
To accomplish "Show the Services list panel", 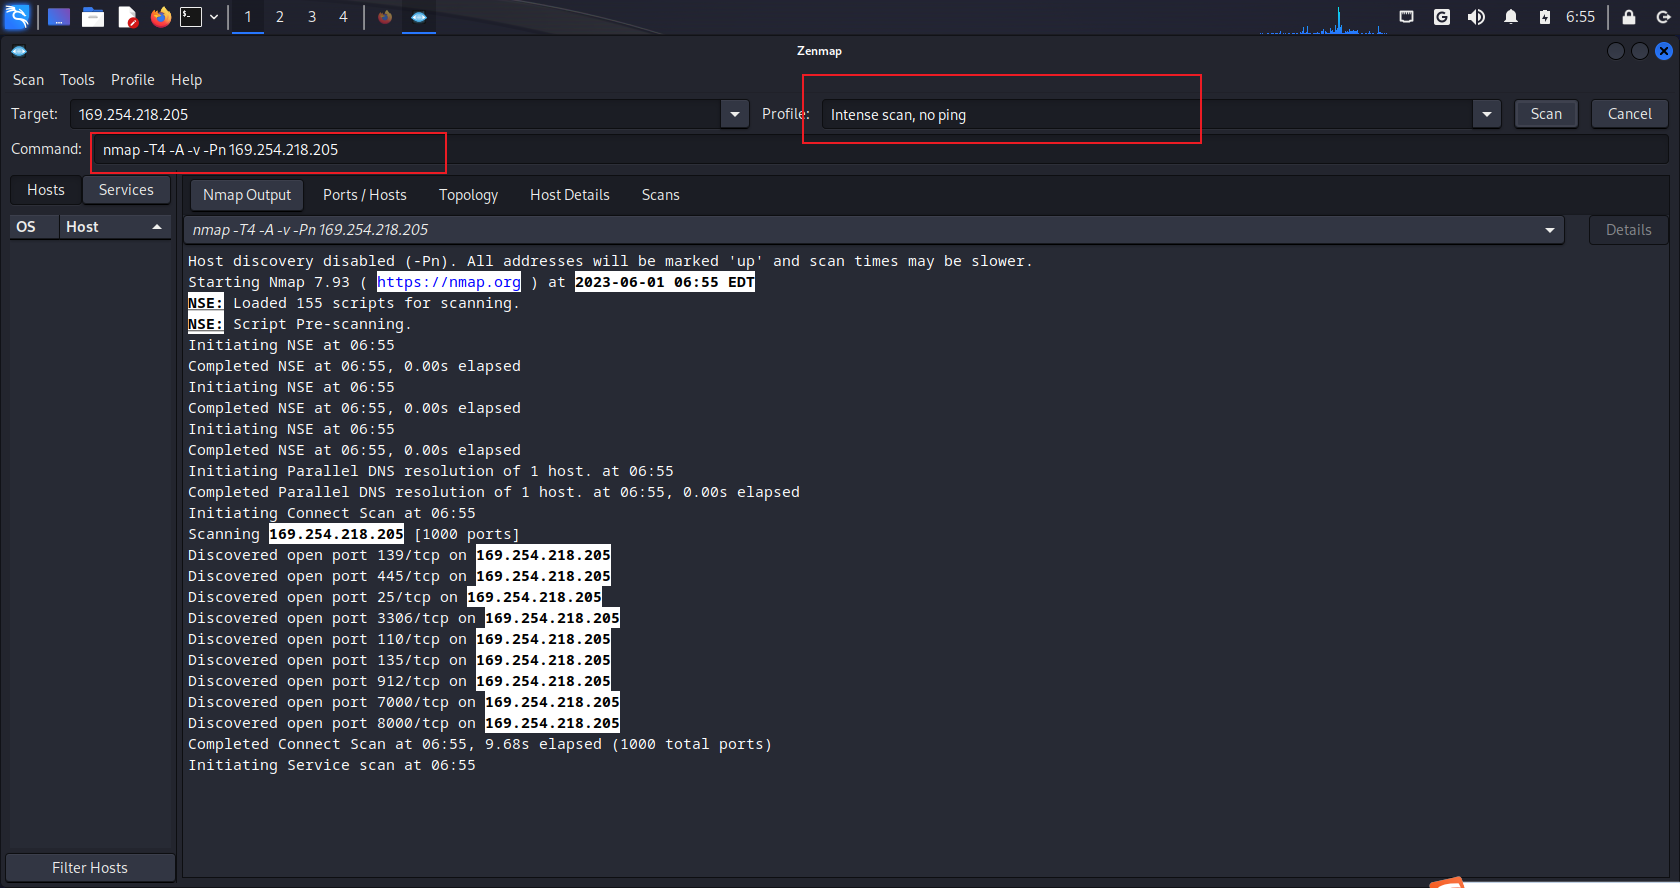I will [x=126, y=190].
